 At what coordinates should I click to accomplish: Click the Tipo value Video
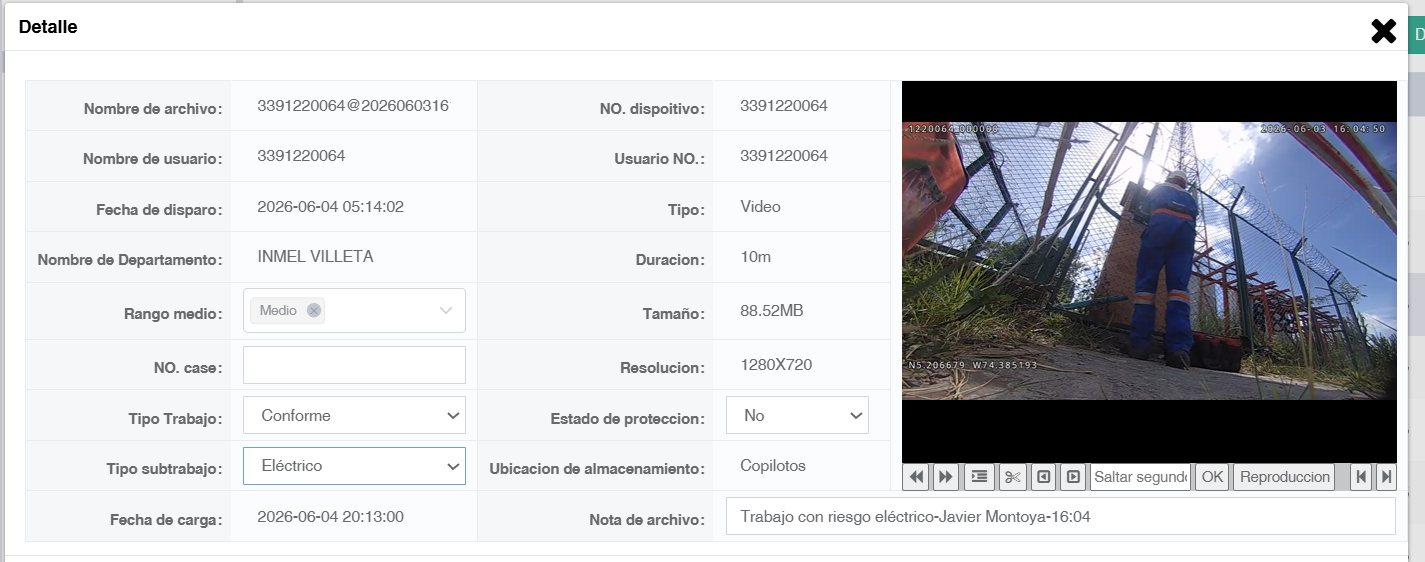[761, 207]
